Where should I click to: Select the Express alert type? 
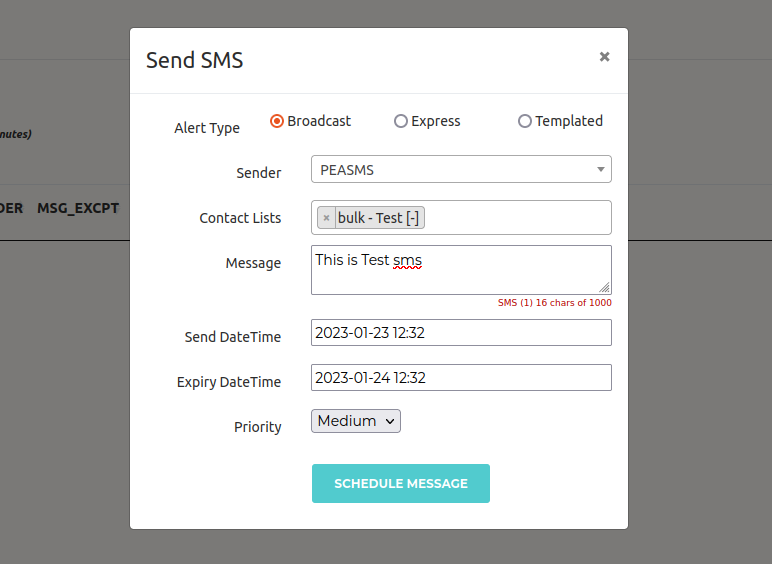(401, 121)
